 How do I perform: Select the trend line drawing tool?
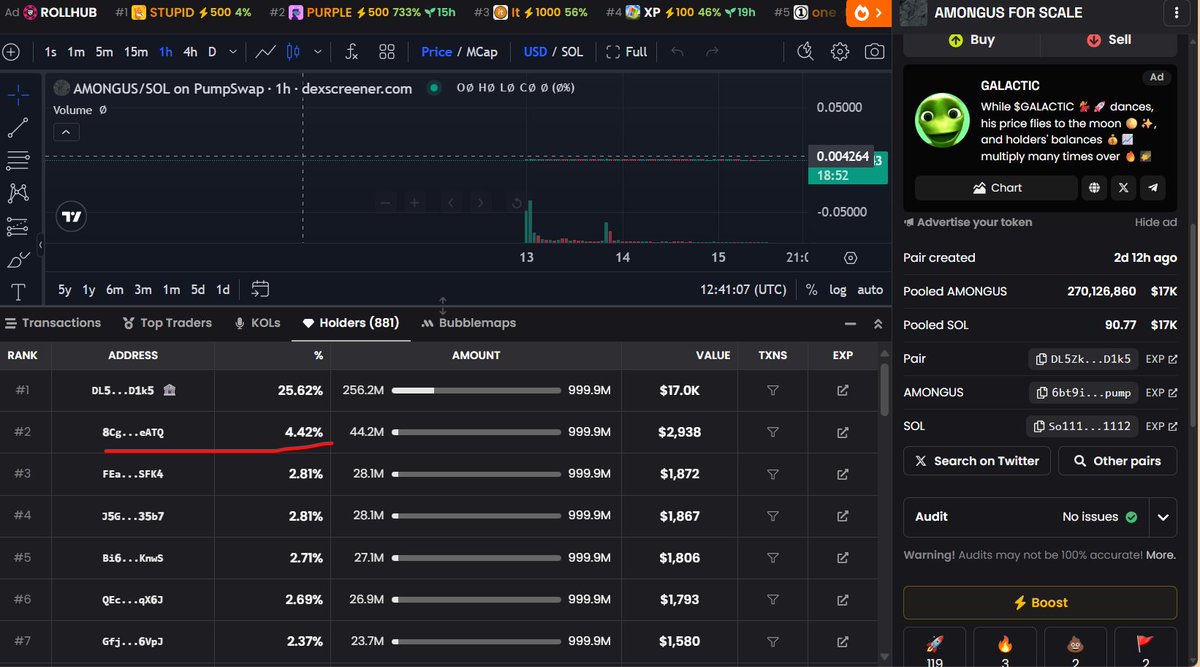pyautogui.click(x=17, y=127)
